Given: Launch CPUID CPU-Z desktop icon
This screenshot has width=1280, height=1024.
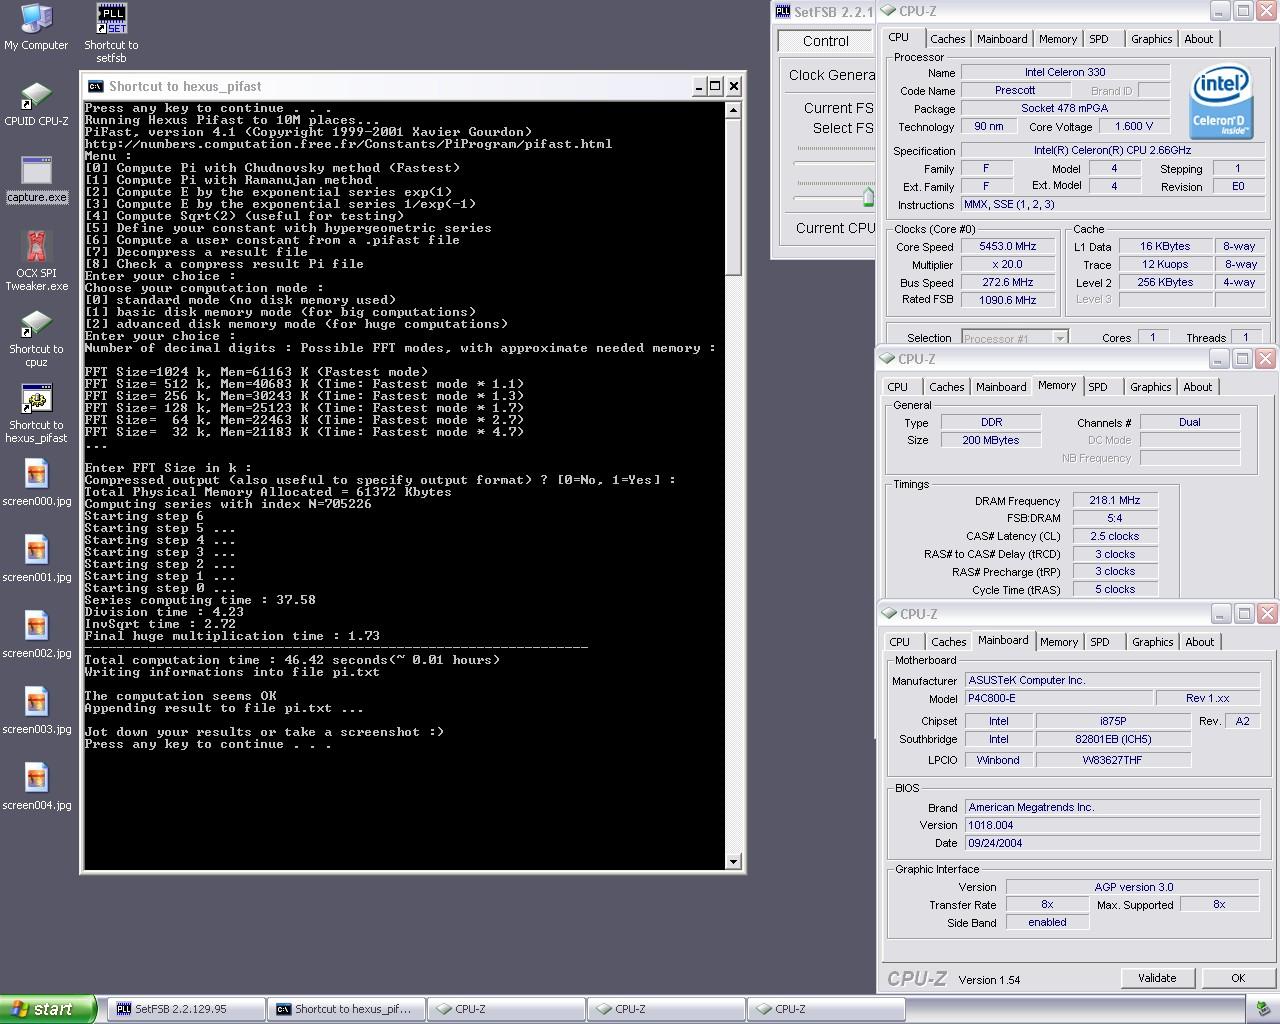Looking at the screenshot, I should tap(36, 104).
